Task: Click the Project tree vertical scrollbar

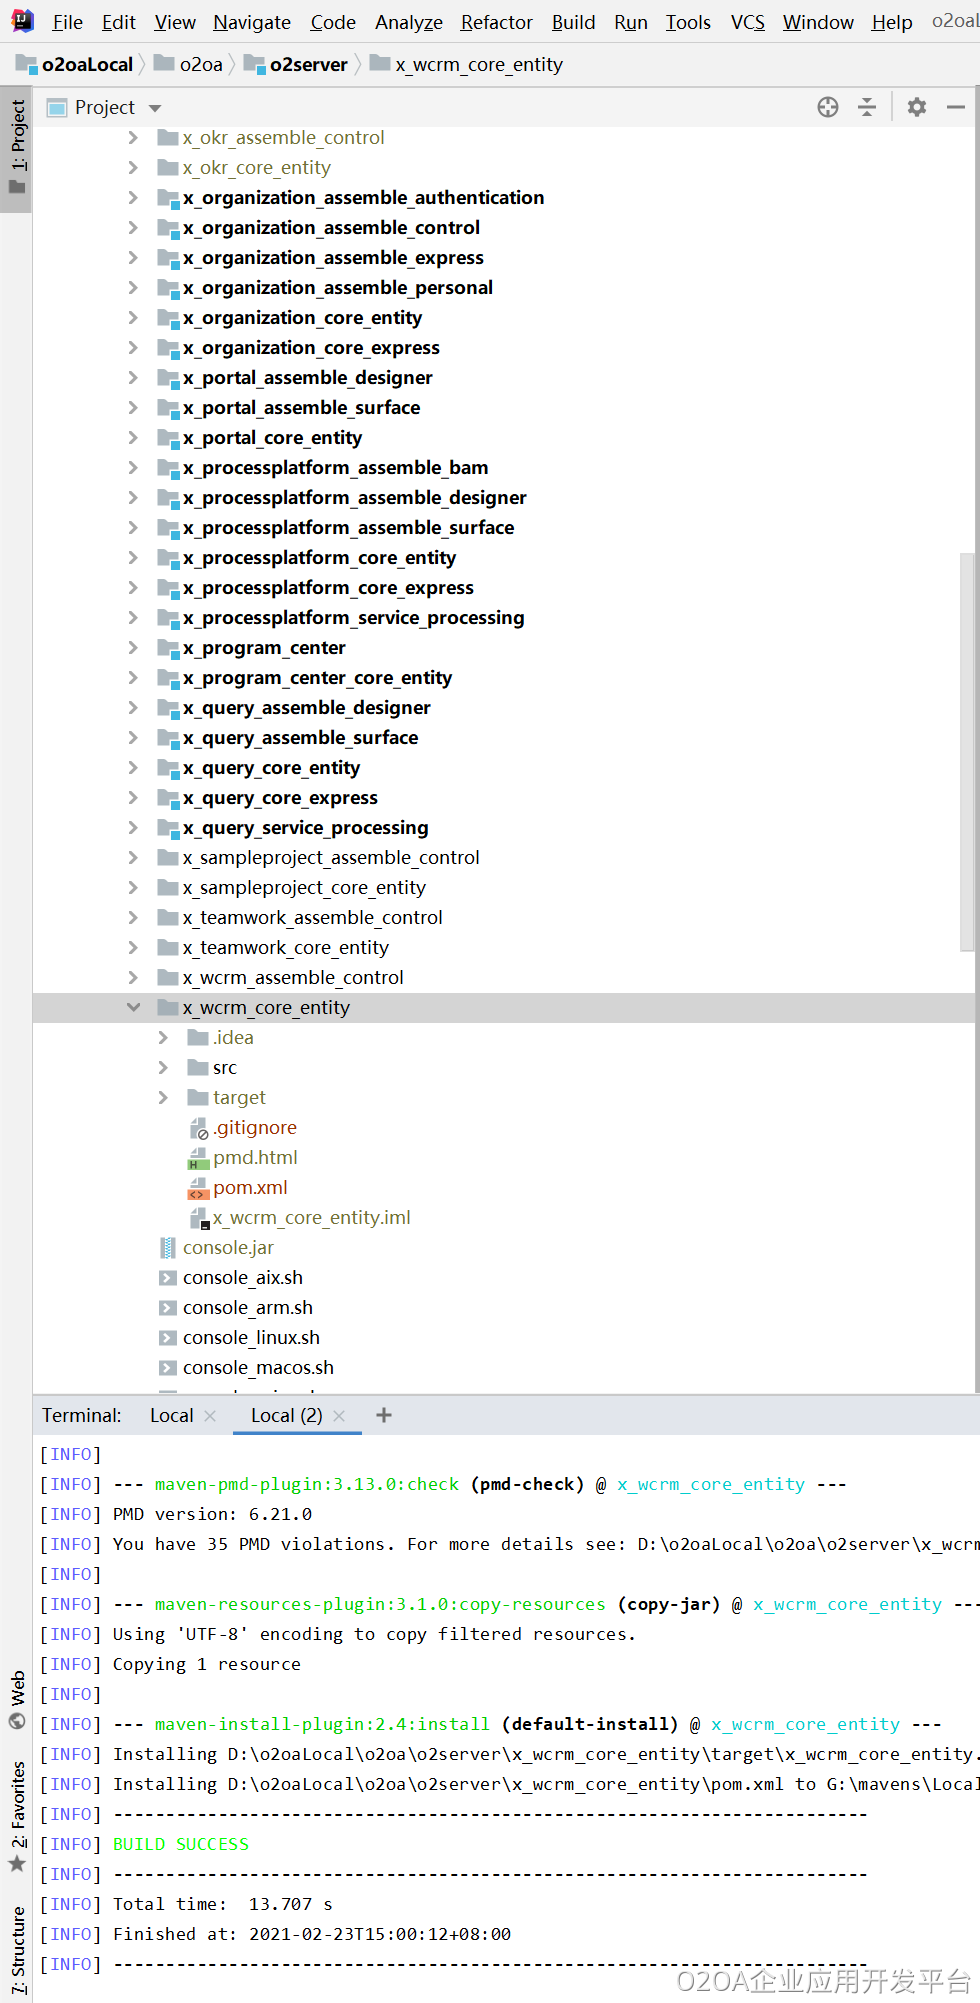Action: (x=966, y=750)
